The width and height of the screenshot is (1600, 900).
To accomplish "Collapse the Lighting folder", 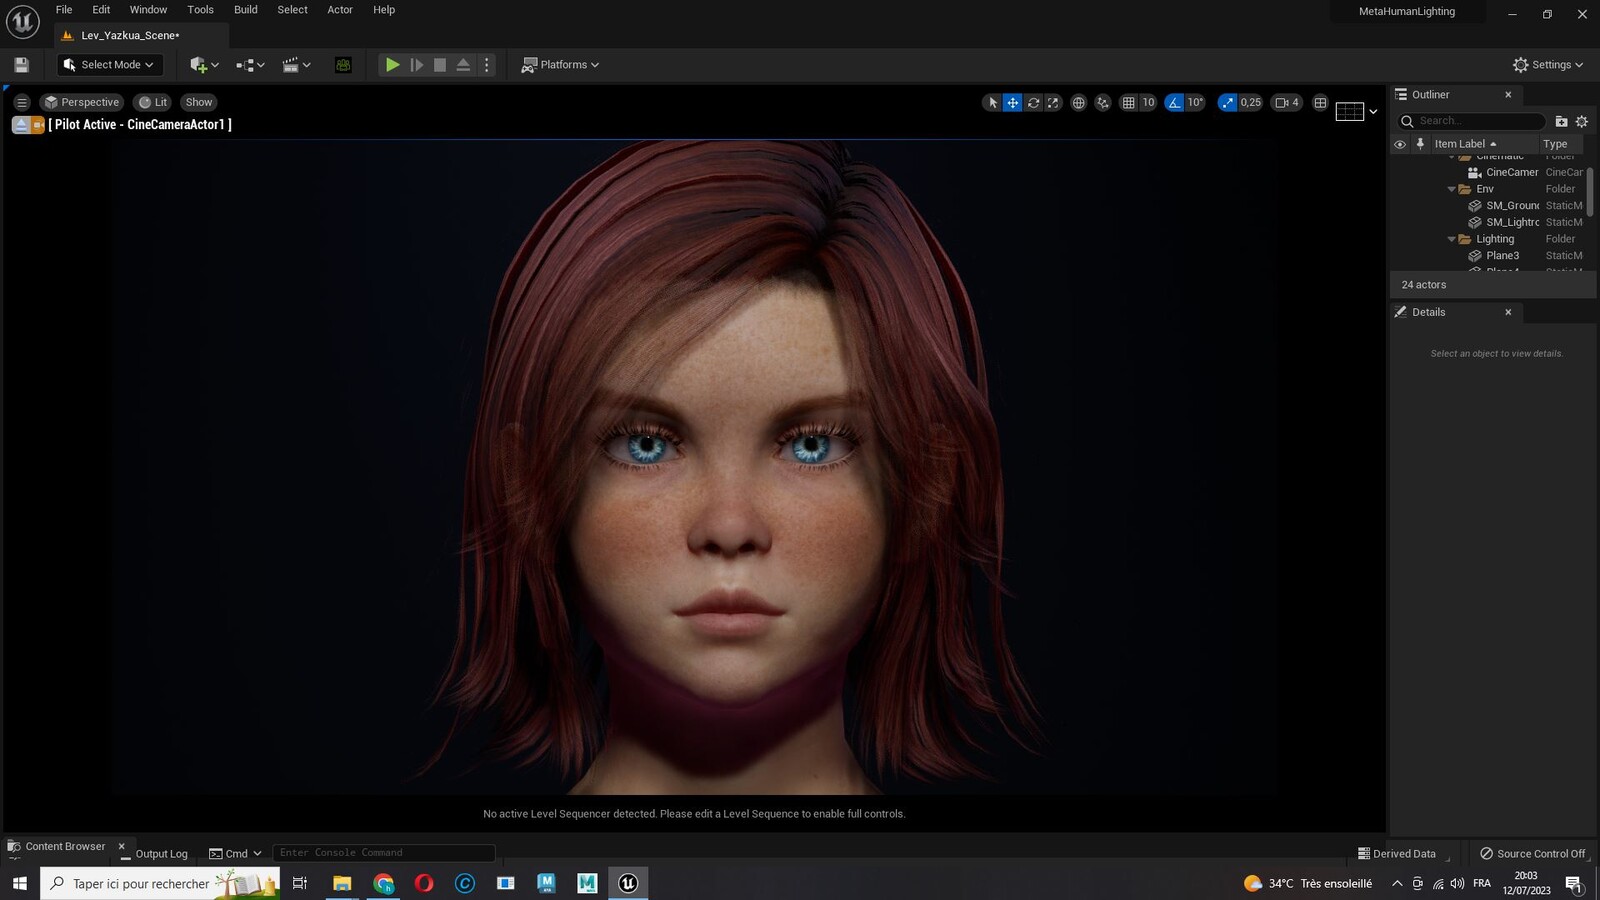I will point(1451,239).
